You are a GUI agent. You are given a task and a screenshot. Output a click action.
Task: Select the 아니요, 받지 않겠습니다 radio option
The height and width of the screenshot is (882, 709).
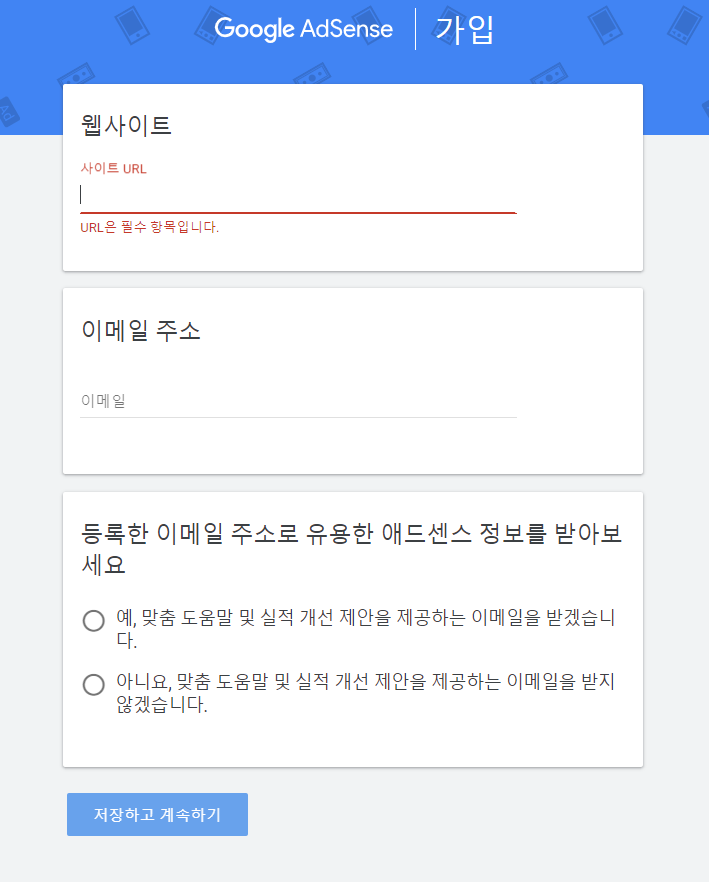click(x=93, y=685)
